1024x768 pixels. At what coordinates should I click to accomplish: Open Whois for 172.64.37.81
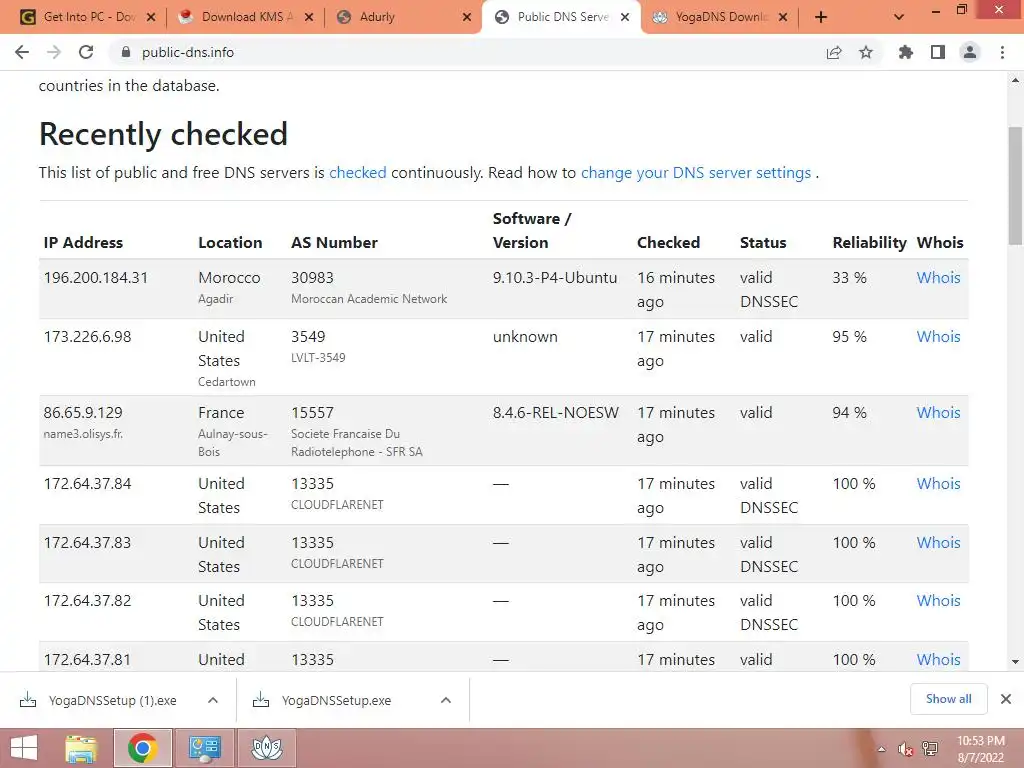pos(938,660)
